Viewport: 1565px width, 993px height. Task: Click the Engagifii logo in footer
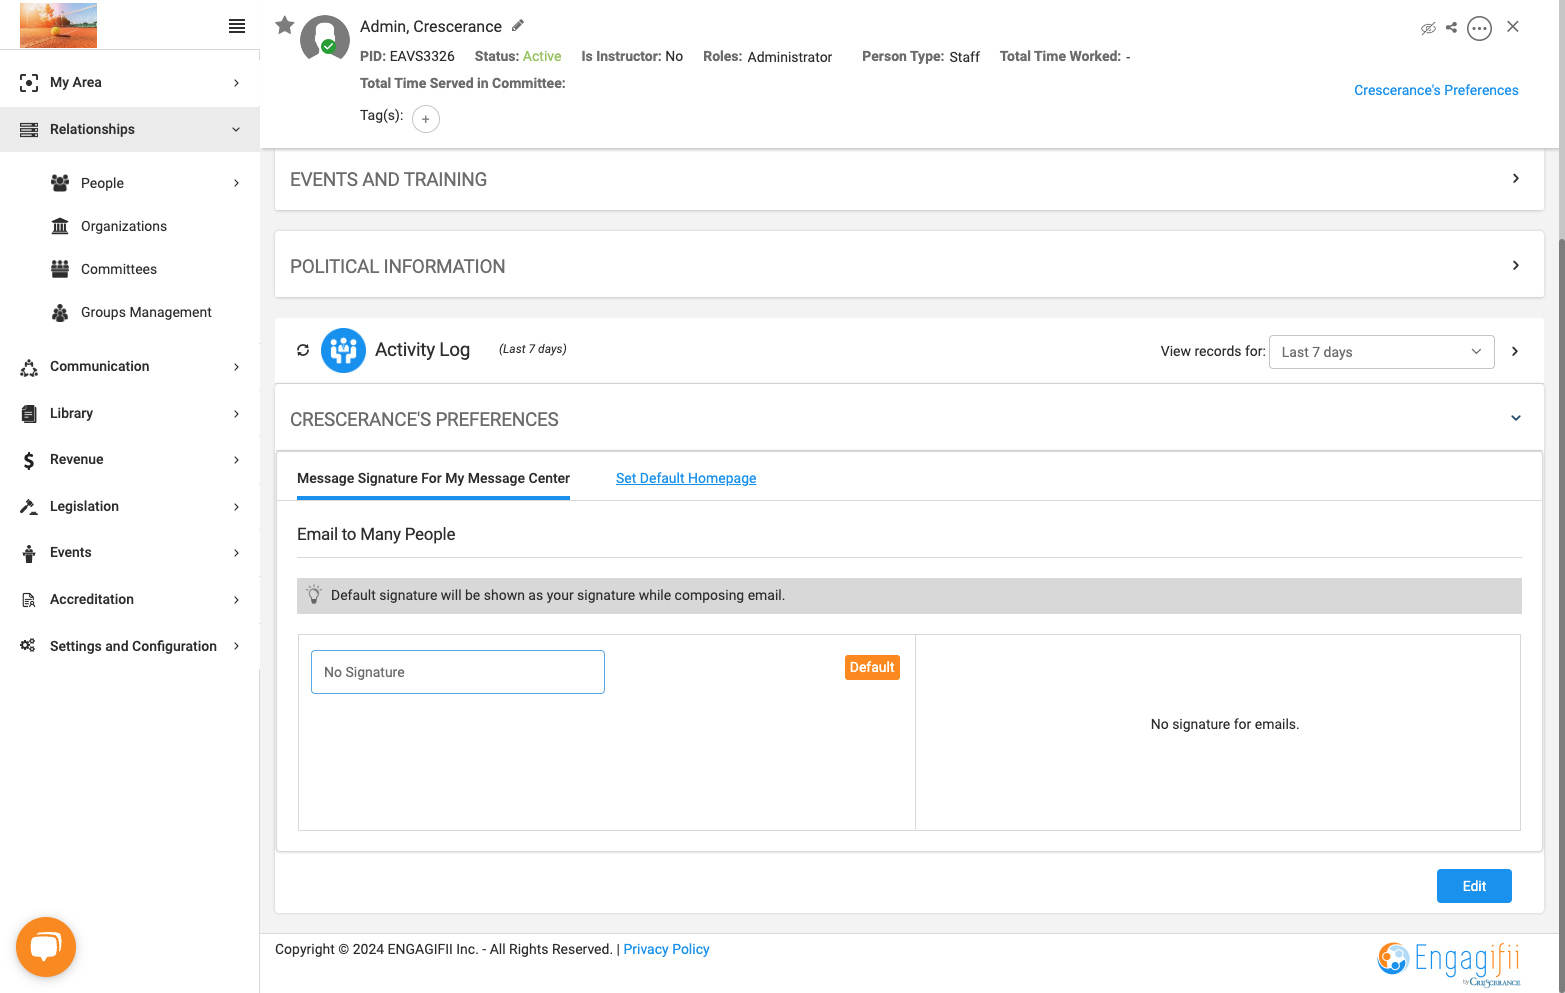coord(1449,963)
